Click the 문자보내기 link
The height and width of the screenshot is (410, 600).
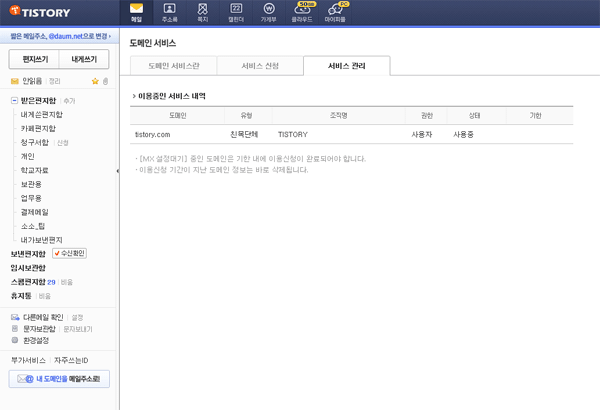click(78, 329)
